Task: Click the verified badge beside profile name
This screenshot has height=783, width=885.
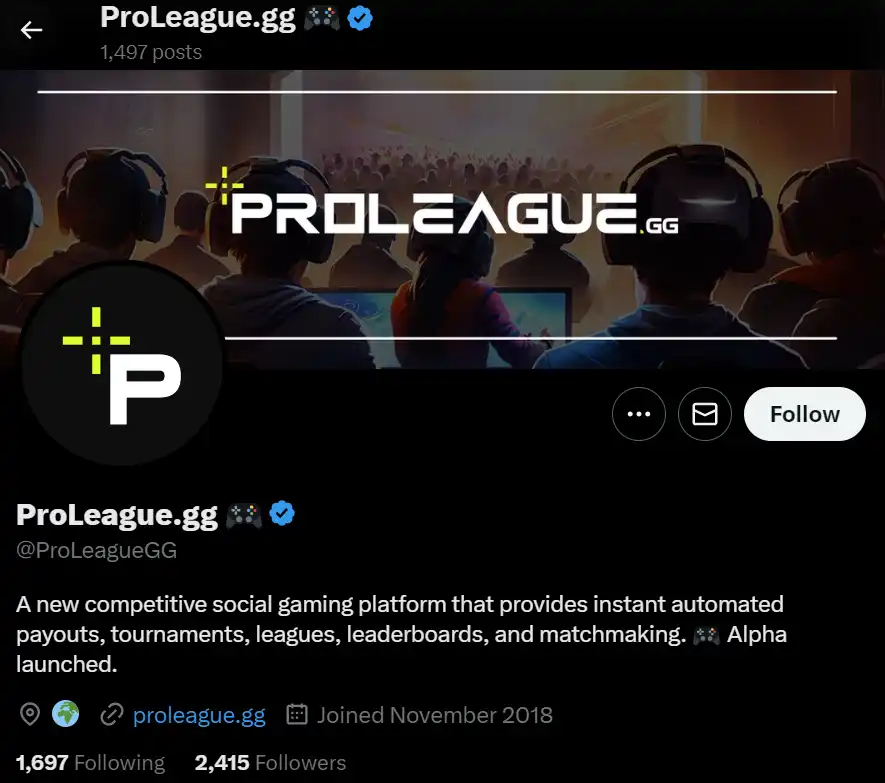Action: pos(282,514)
